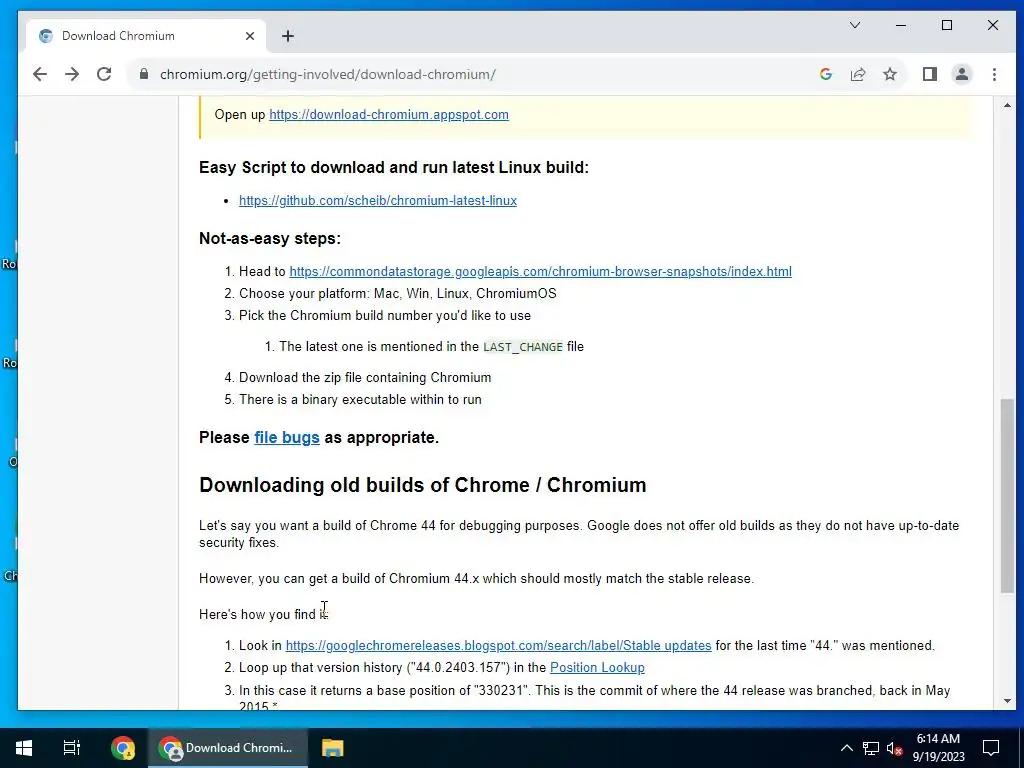Viewport: 1024px width, 768px height.
Task: Reload the current page
Action: (104, 74)
